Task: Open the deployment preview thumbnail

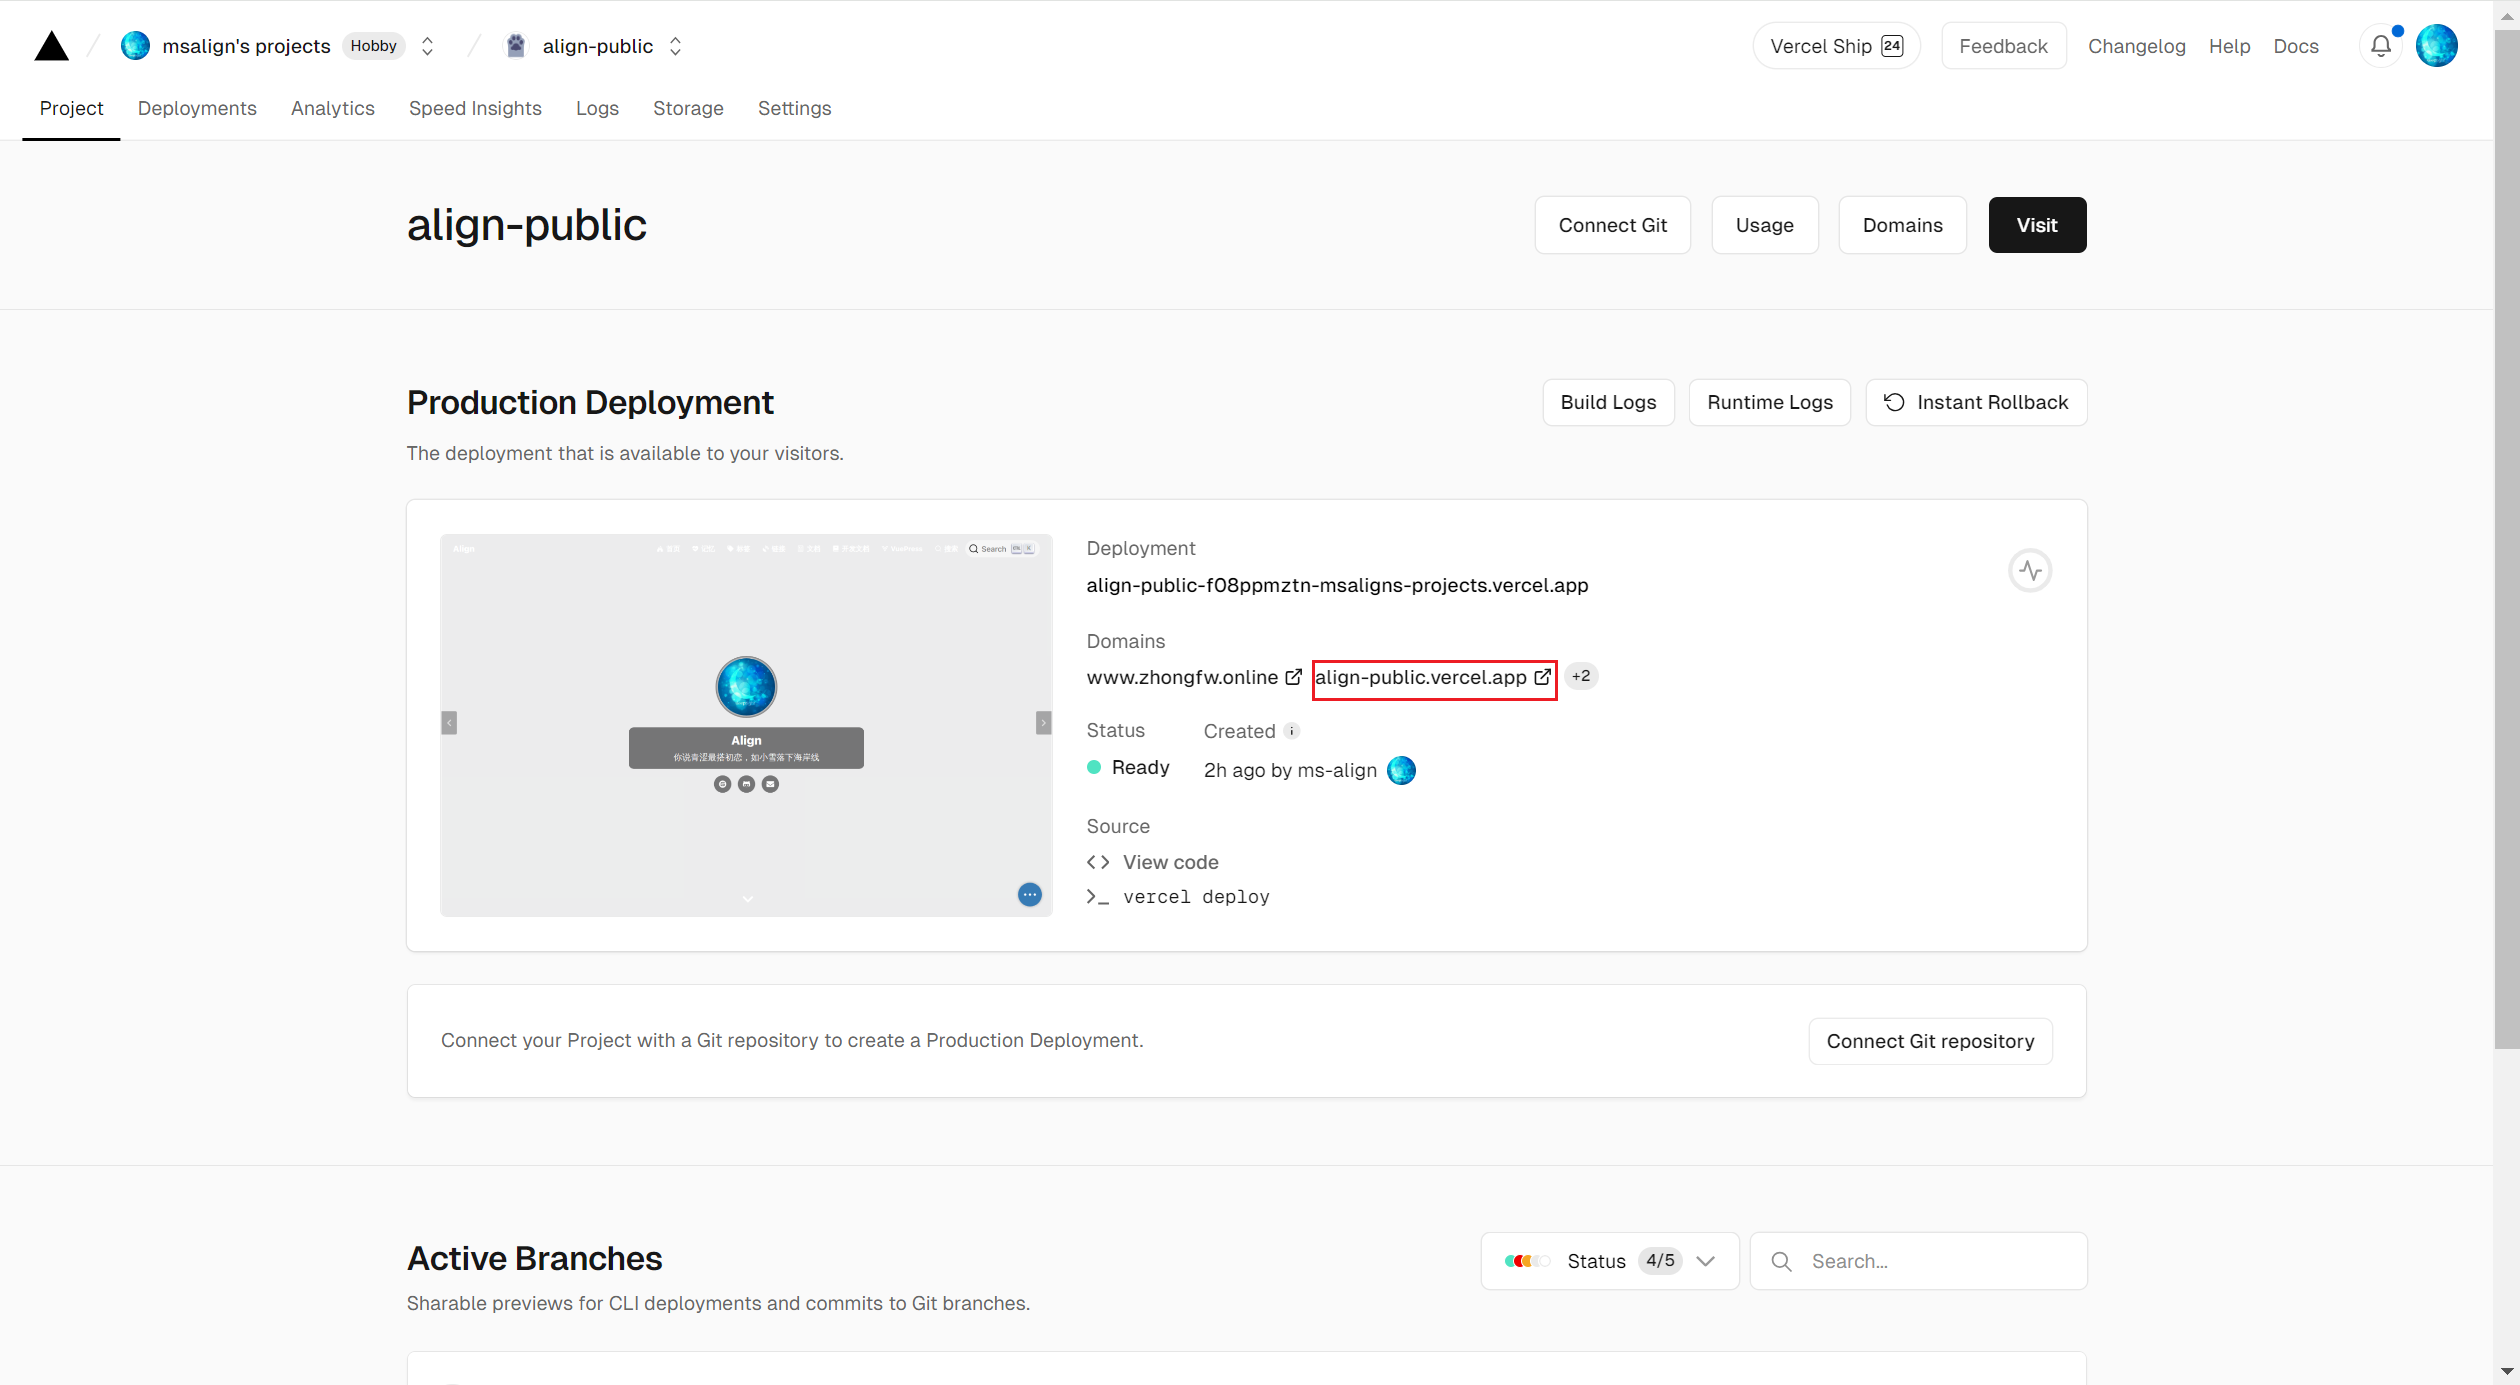Action: coord(746,725)
